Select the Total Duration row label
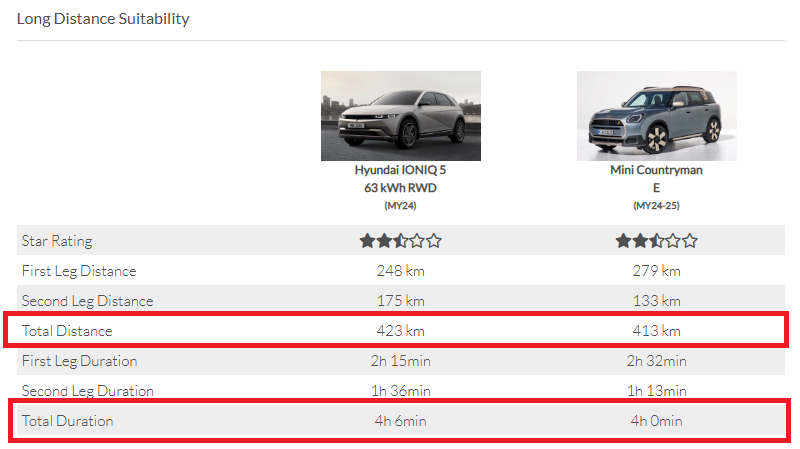The image size is (800, 449). tap(68, 421)
